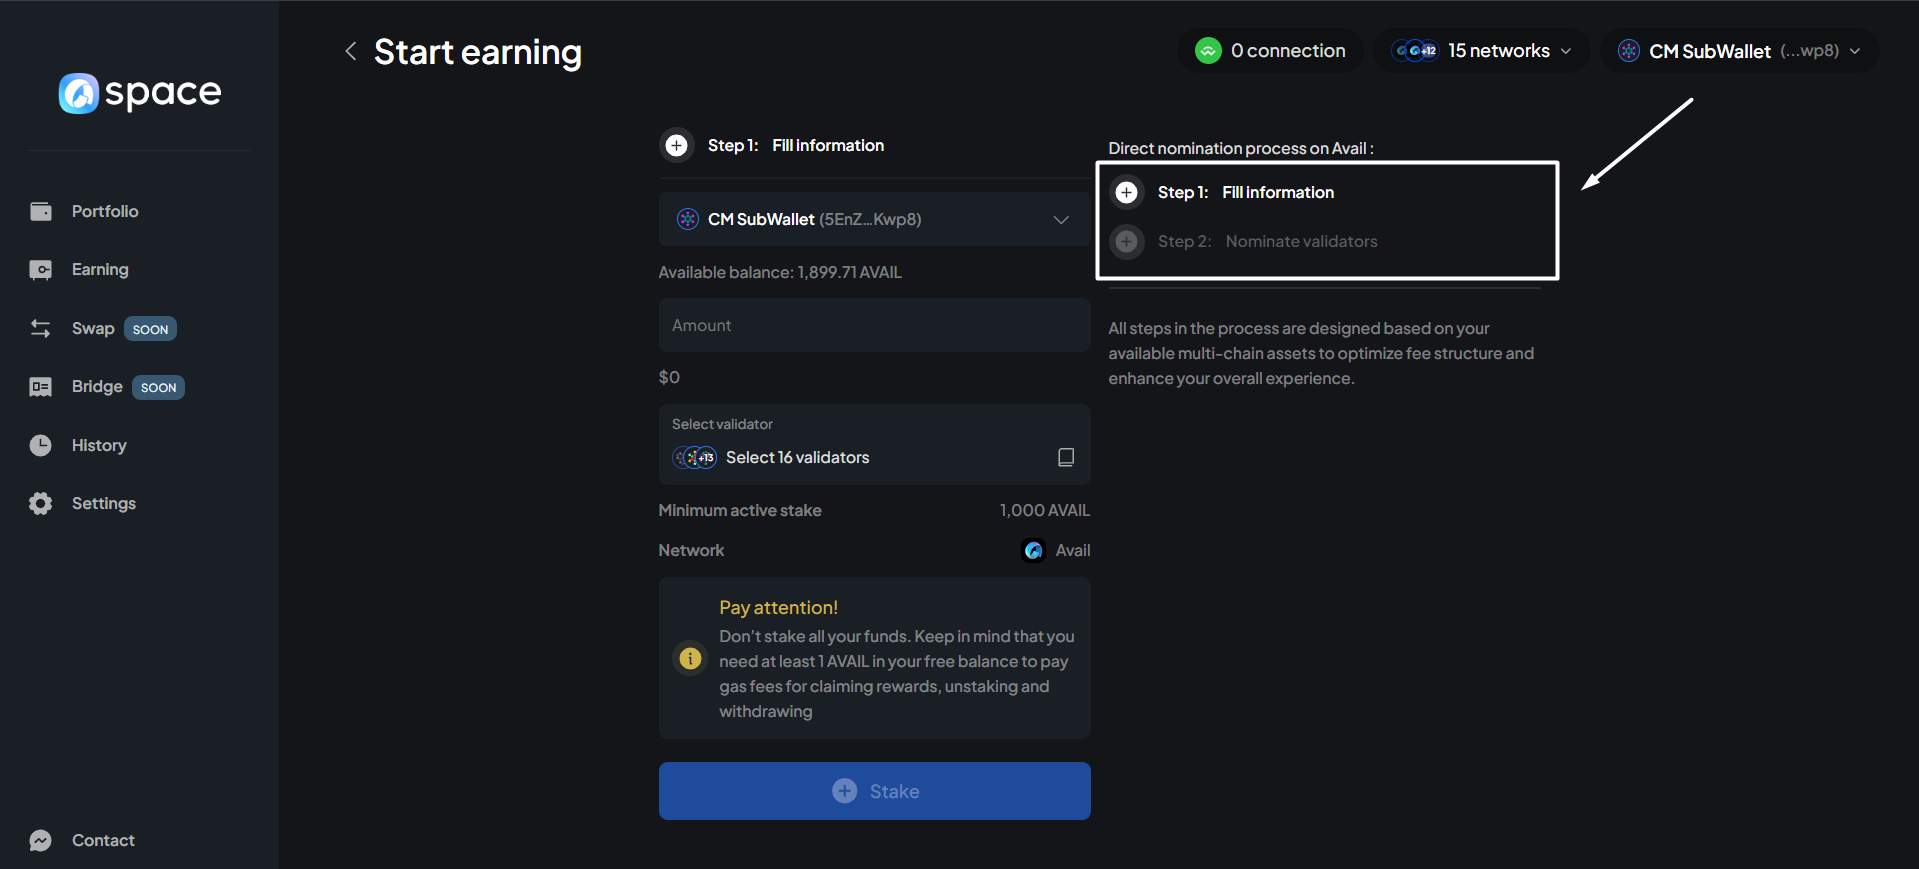Click the Swap arrows icon
This screenshot has height=869, width=1919.
[x=41, y=328]
